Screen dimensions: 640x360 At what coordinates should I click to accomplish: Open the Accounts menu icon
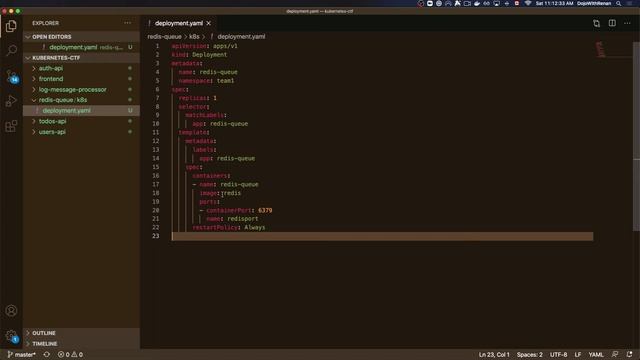pos(11,311)
